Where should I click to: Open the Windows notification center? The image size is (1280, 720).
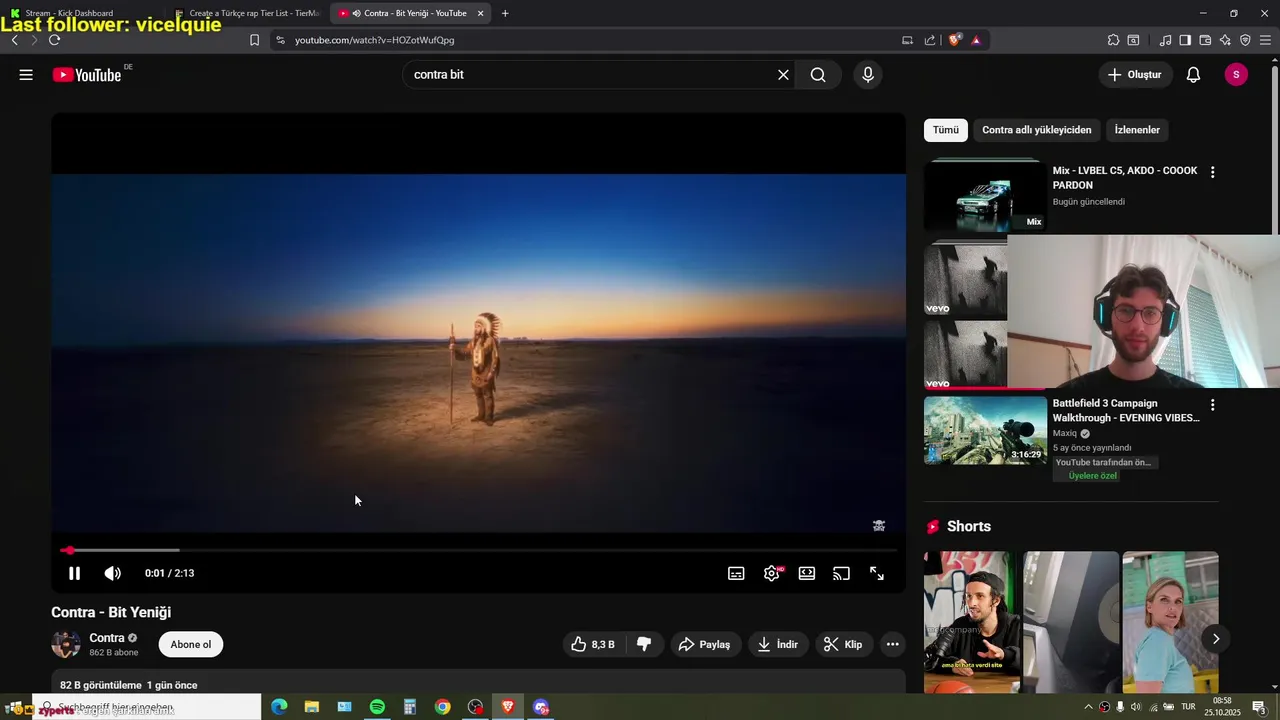[1259, 707]
